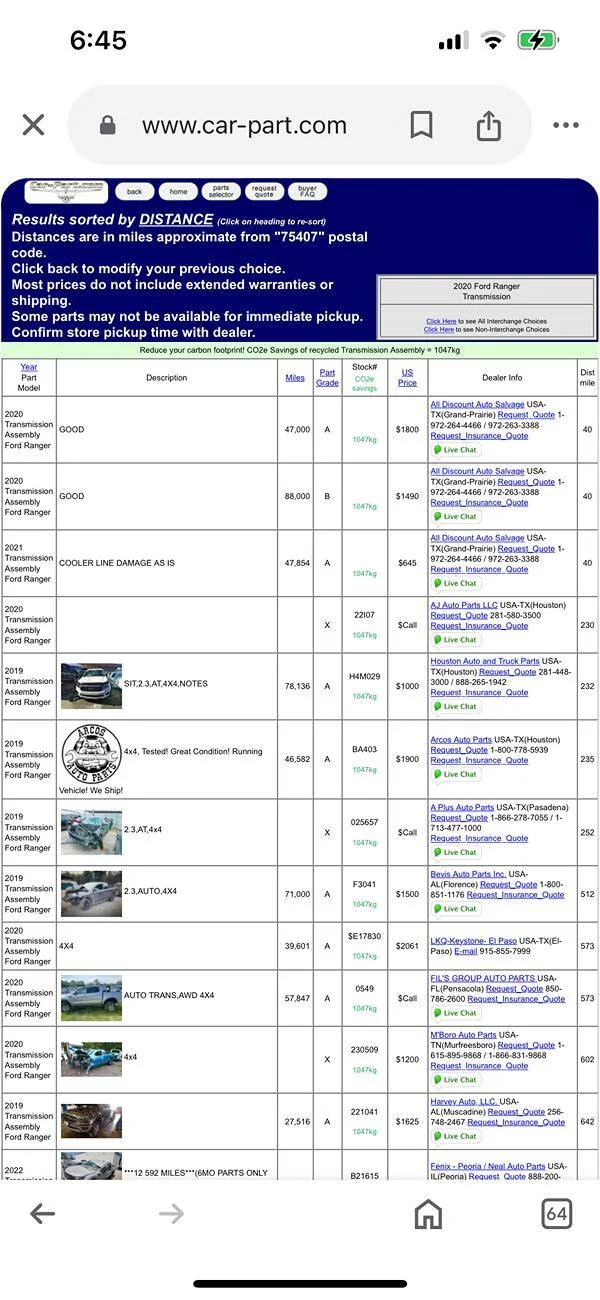600x1300 pixels.
Task: Click the request quote nav button
Action: [x=264, y=191]
